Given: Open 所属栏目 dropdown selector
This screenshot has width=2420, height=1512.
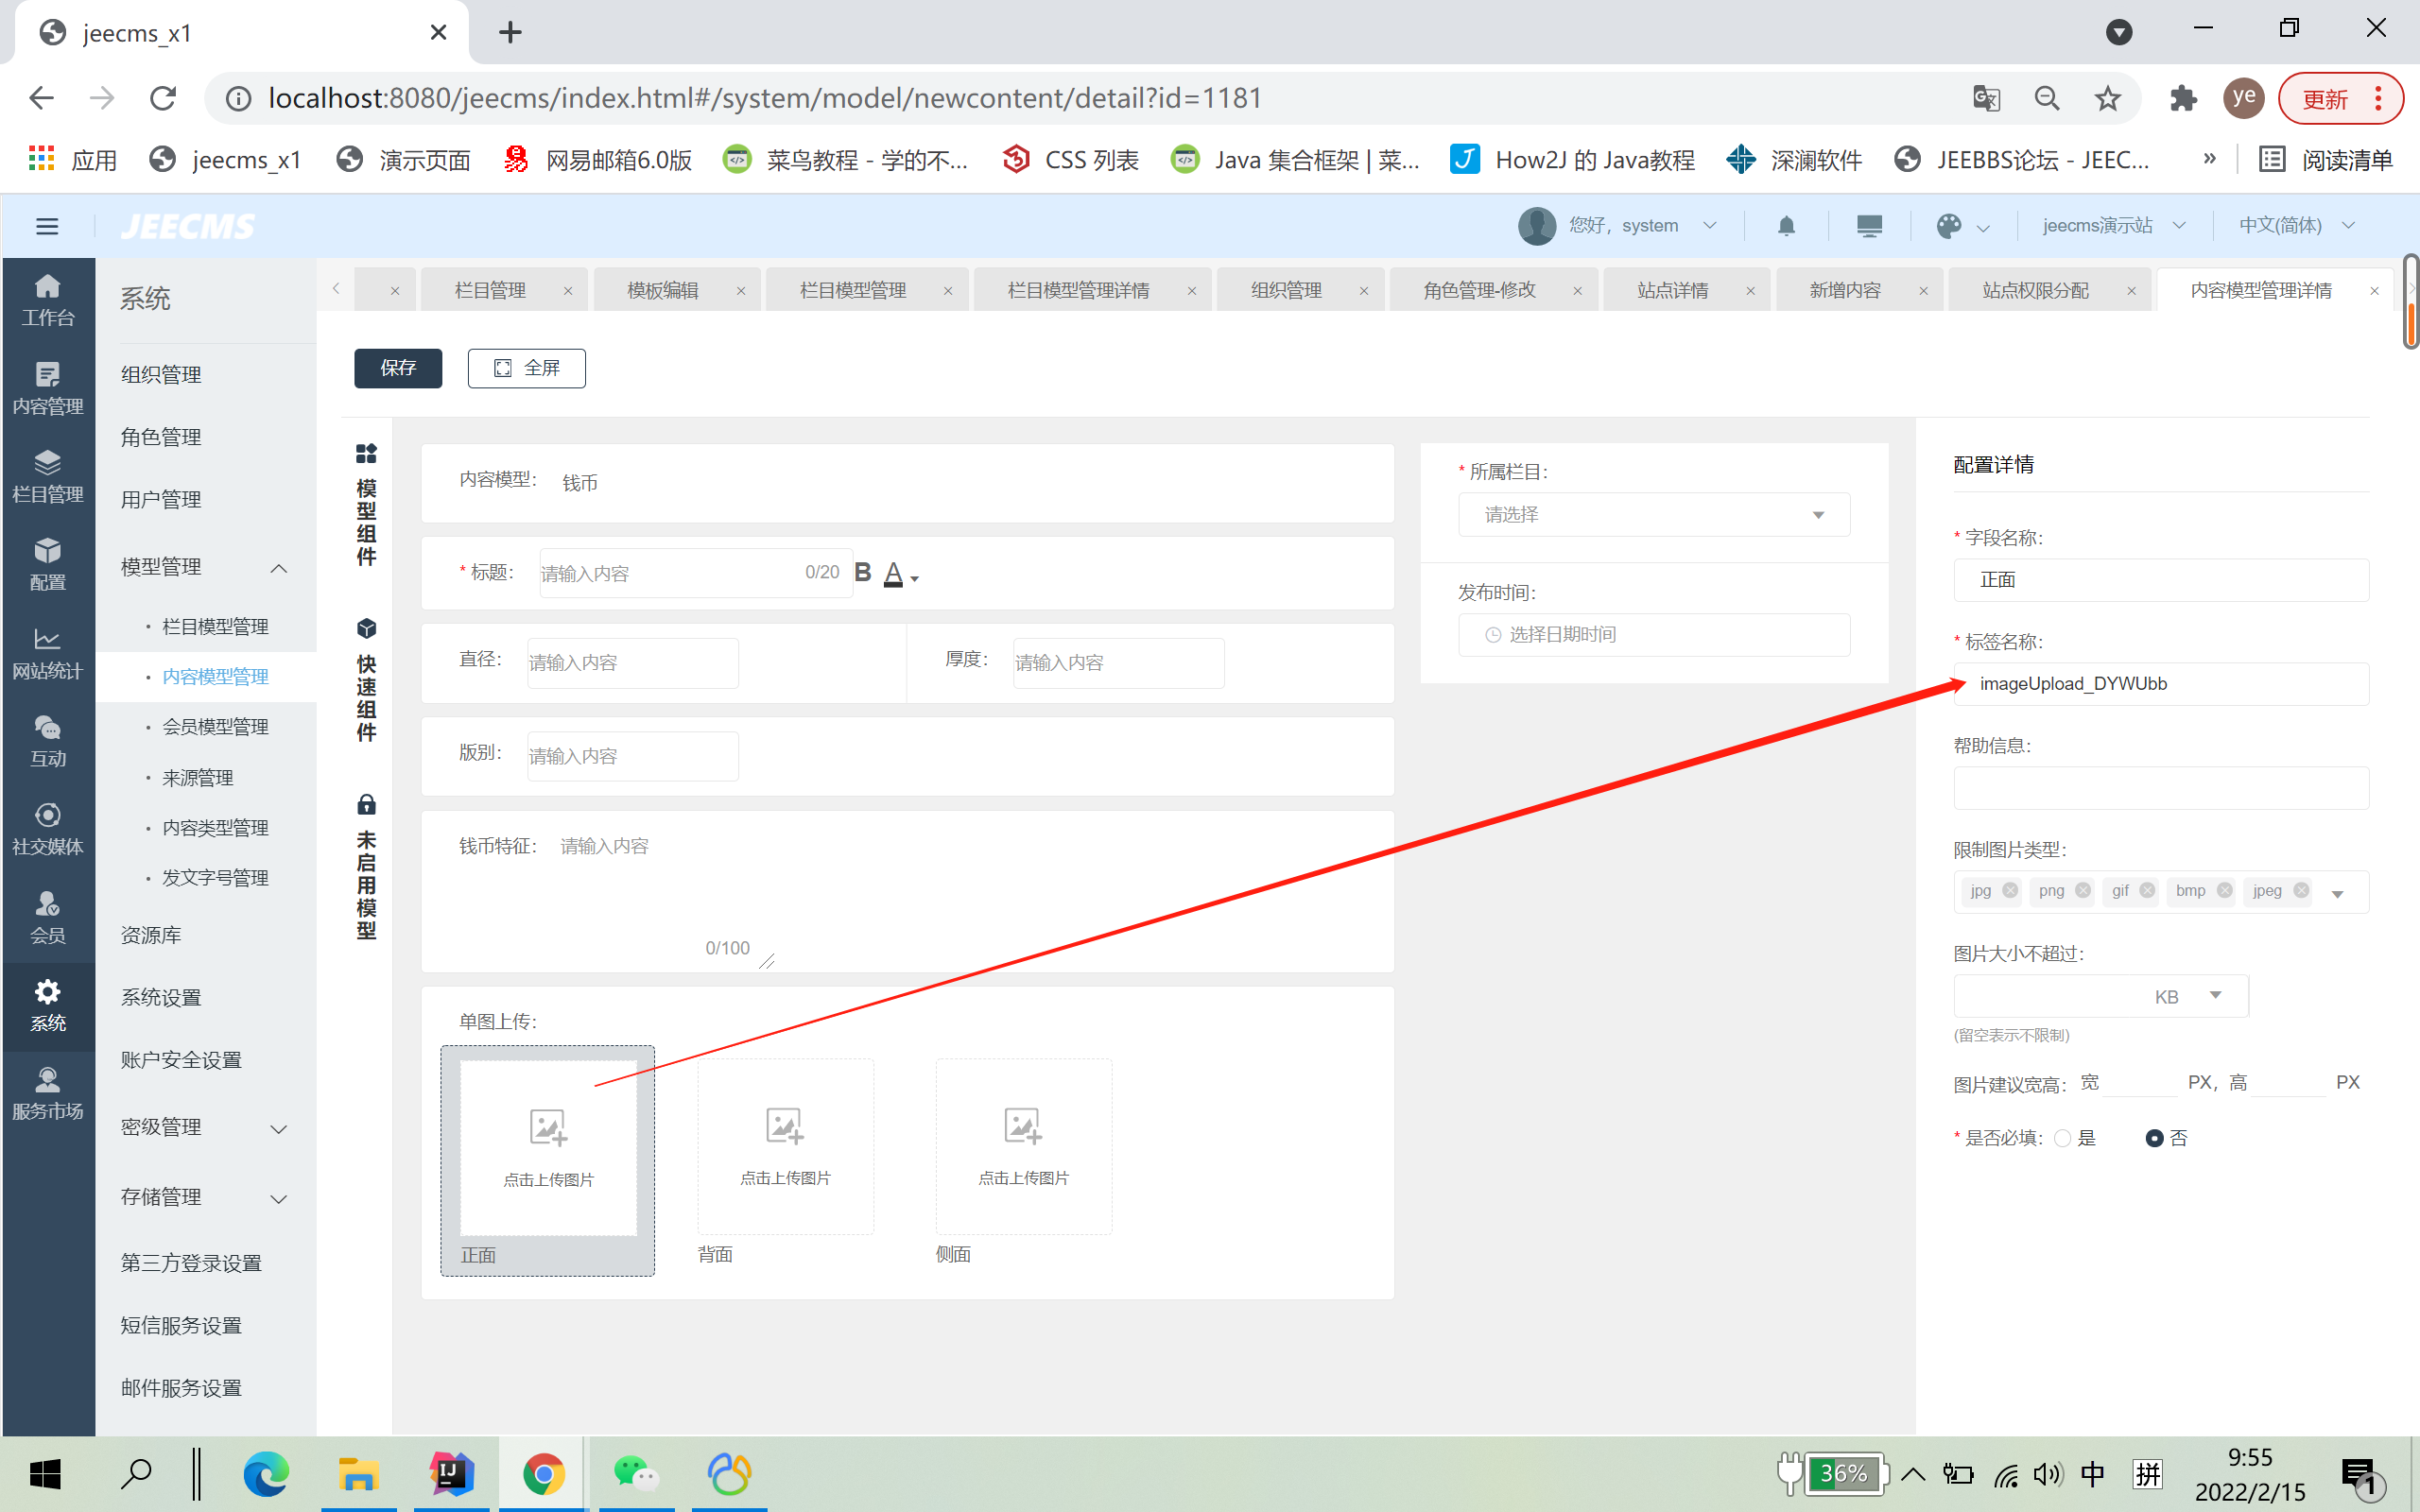Looking at the screenshot, I should (x=1653, y=515).
